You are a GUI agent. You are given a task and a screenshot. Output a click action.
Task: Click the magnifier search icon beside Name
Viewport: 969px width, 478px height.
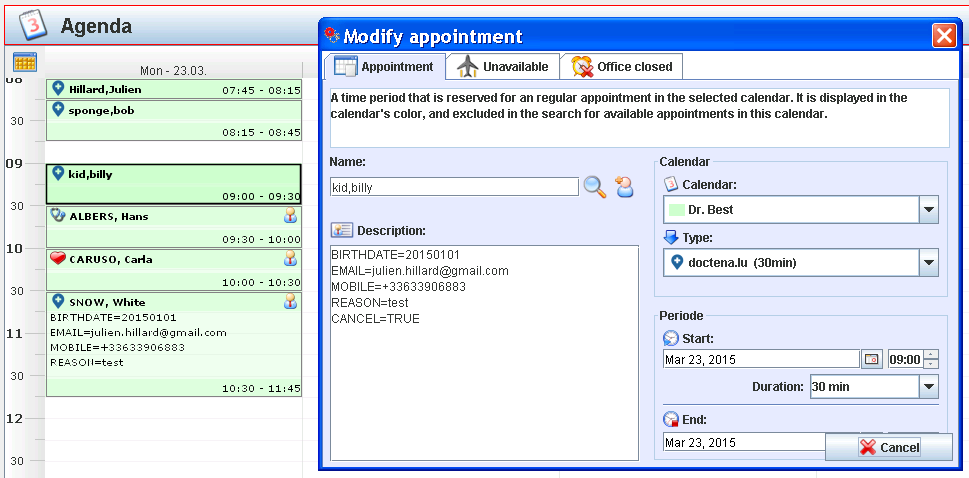tap(595, 186)
